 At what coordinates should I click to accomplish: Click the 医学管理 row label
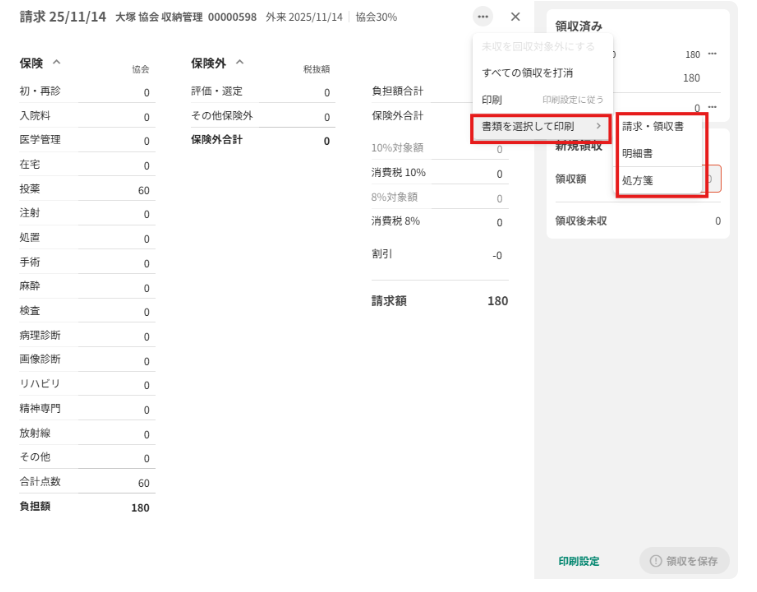click(40, 140)
